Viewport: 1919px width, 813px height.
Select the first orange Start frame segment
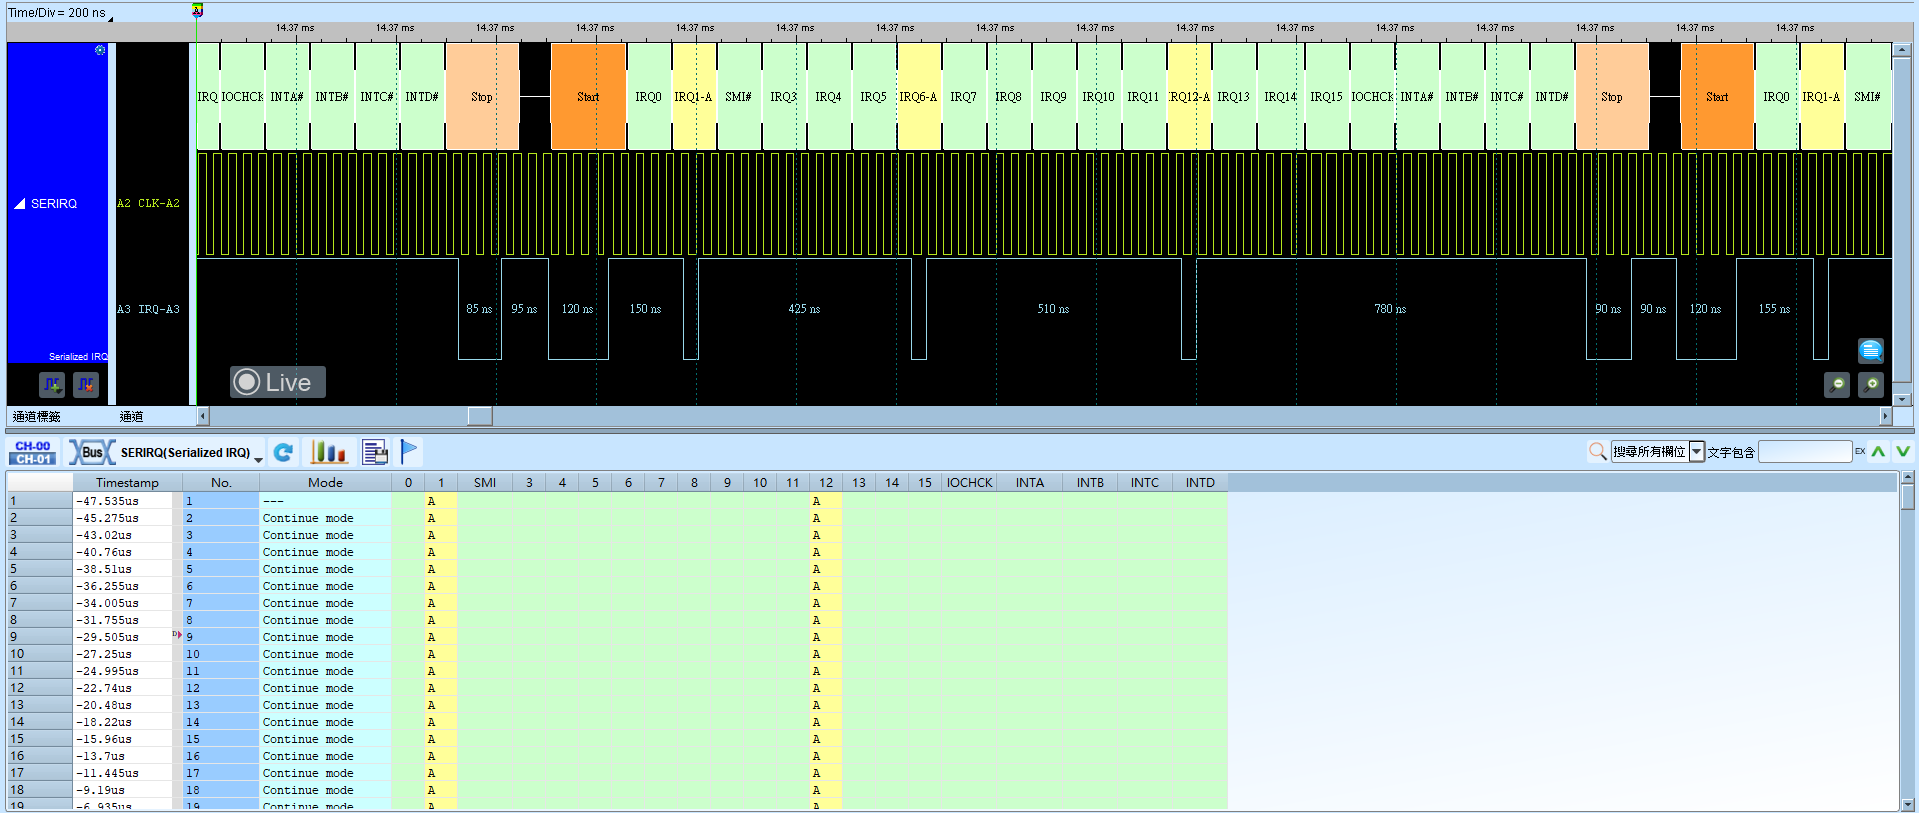588,97
